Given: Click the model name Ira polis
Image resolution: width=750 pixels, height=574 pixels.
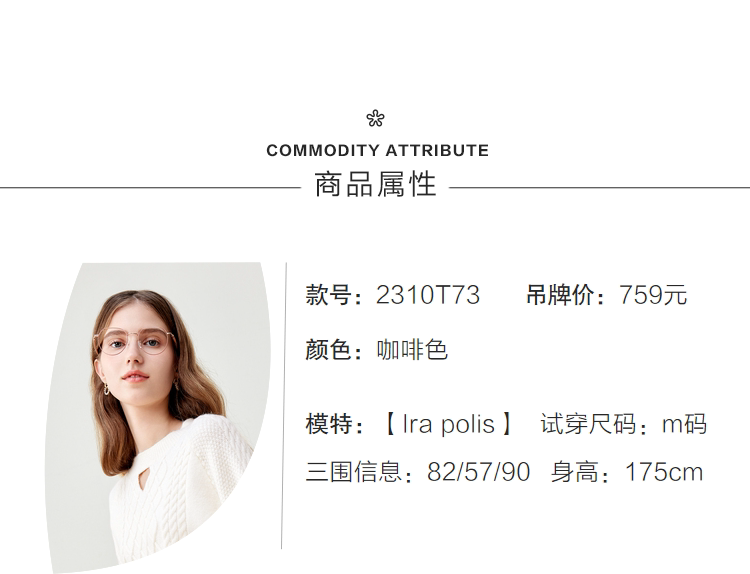Looking at the screenshot, I should [x=448, y=424].
